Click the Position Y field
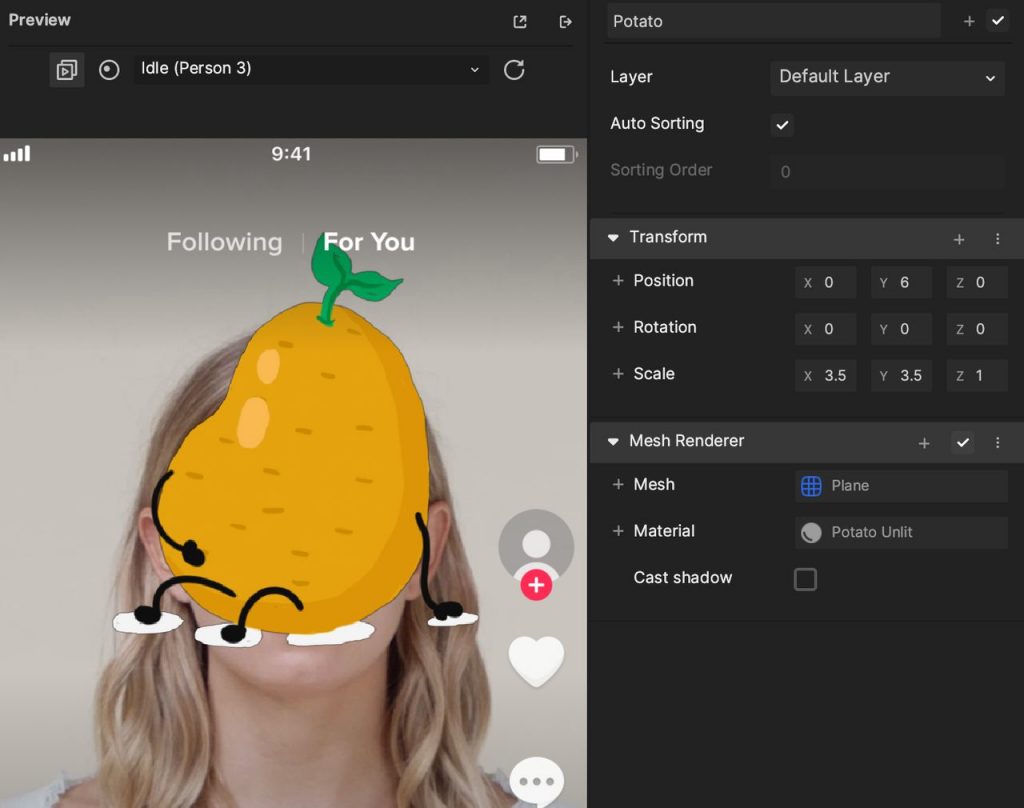The height and width of the screenshot is (808, 1024). point(901,282)
